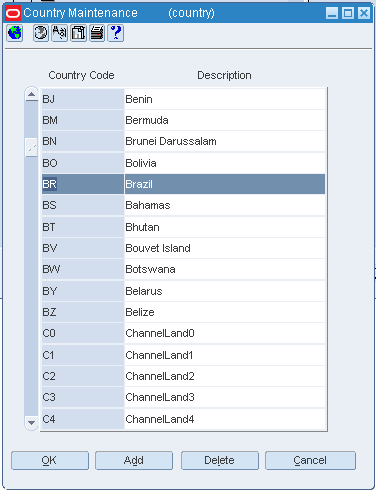376x491 pixels.
Task: Select the ChannelLand0 description field
Action: 225,333
